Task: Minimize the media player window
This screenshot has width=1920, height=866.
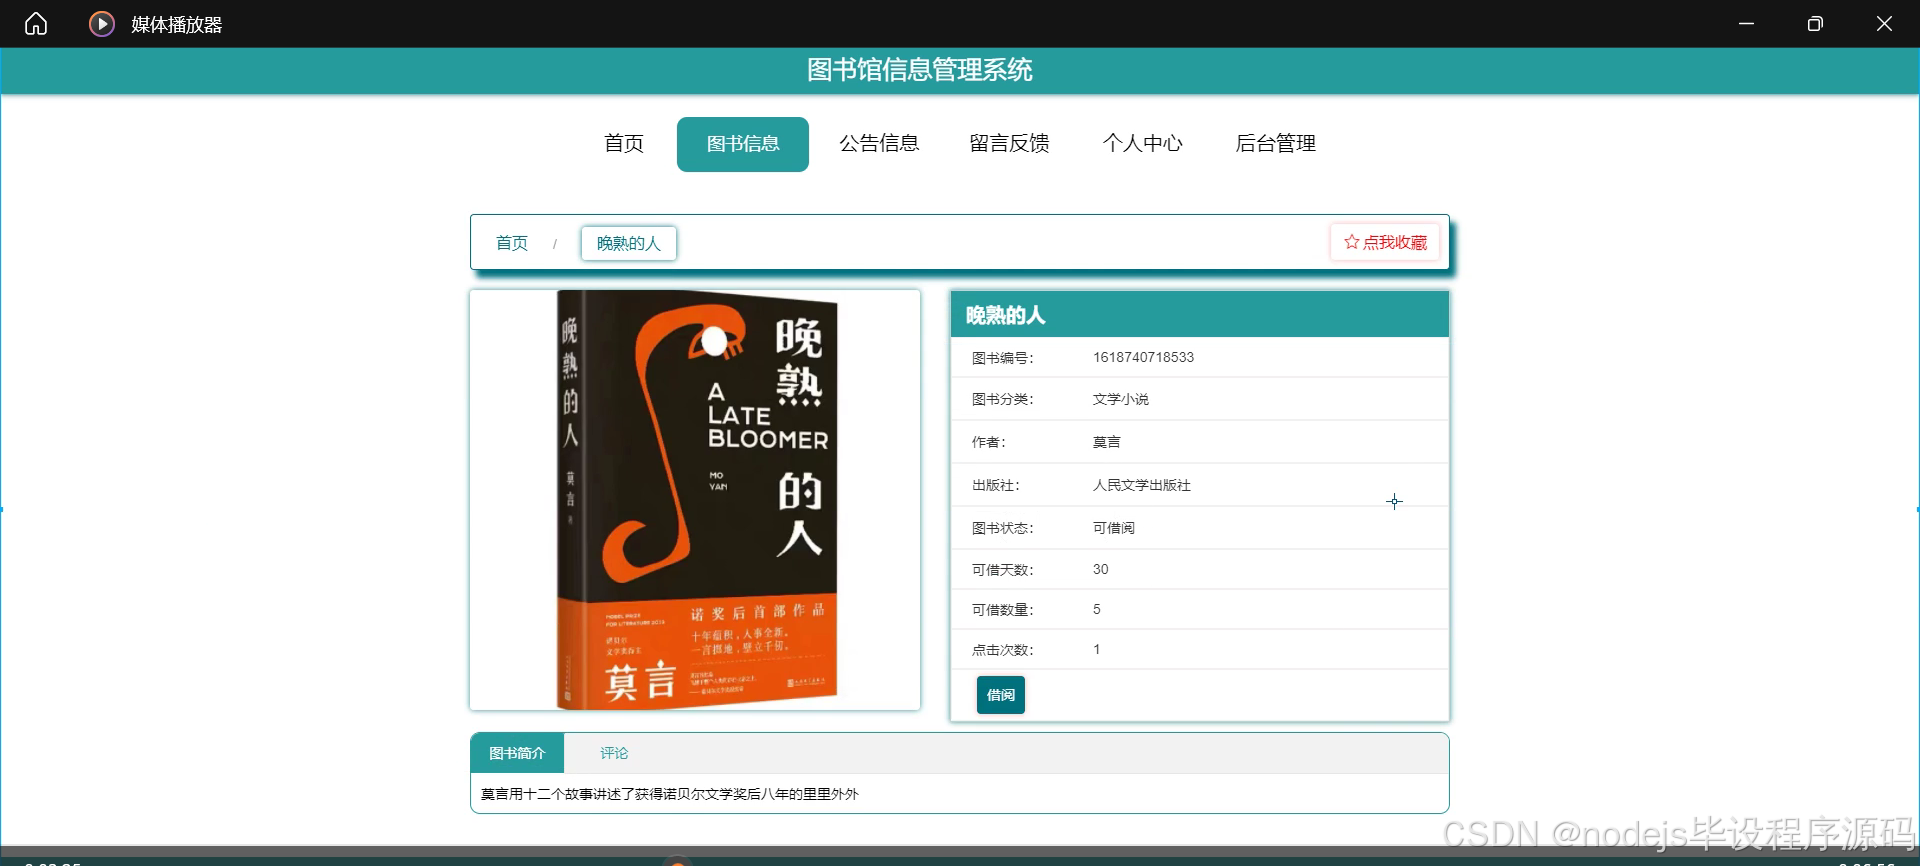Action: [x=1747, y=24]
